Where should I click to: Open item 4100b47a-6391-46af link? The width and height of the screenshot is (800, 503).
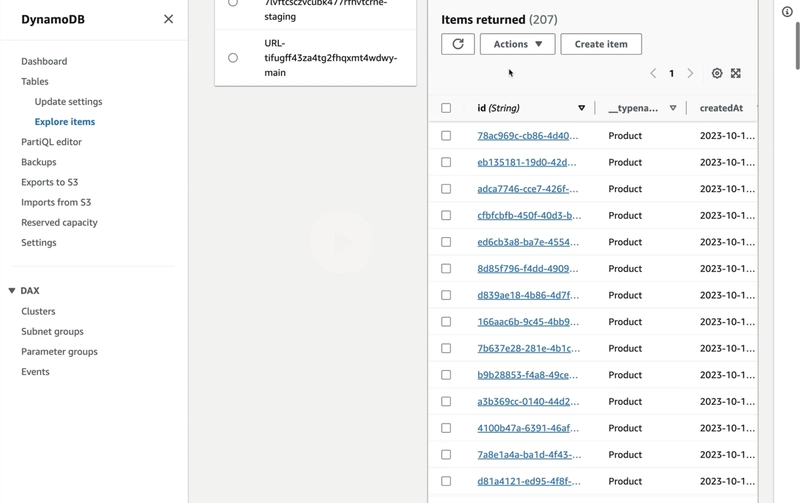pos(528,428)
